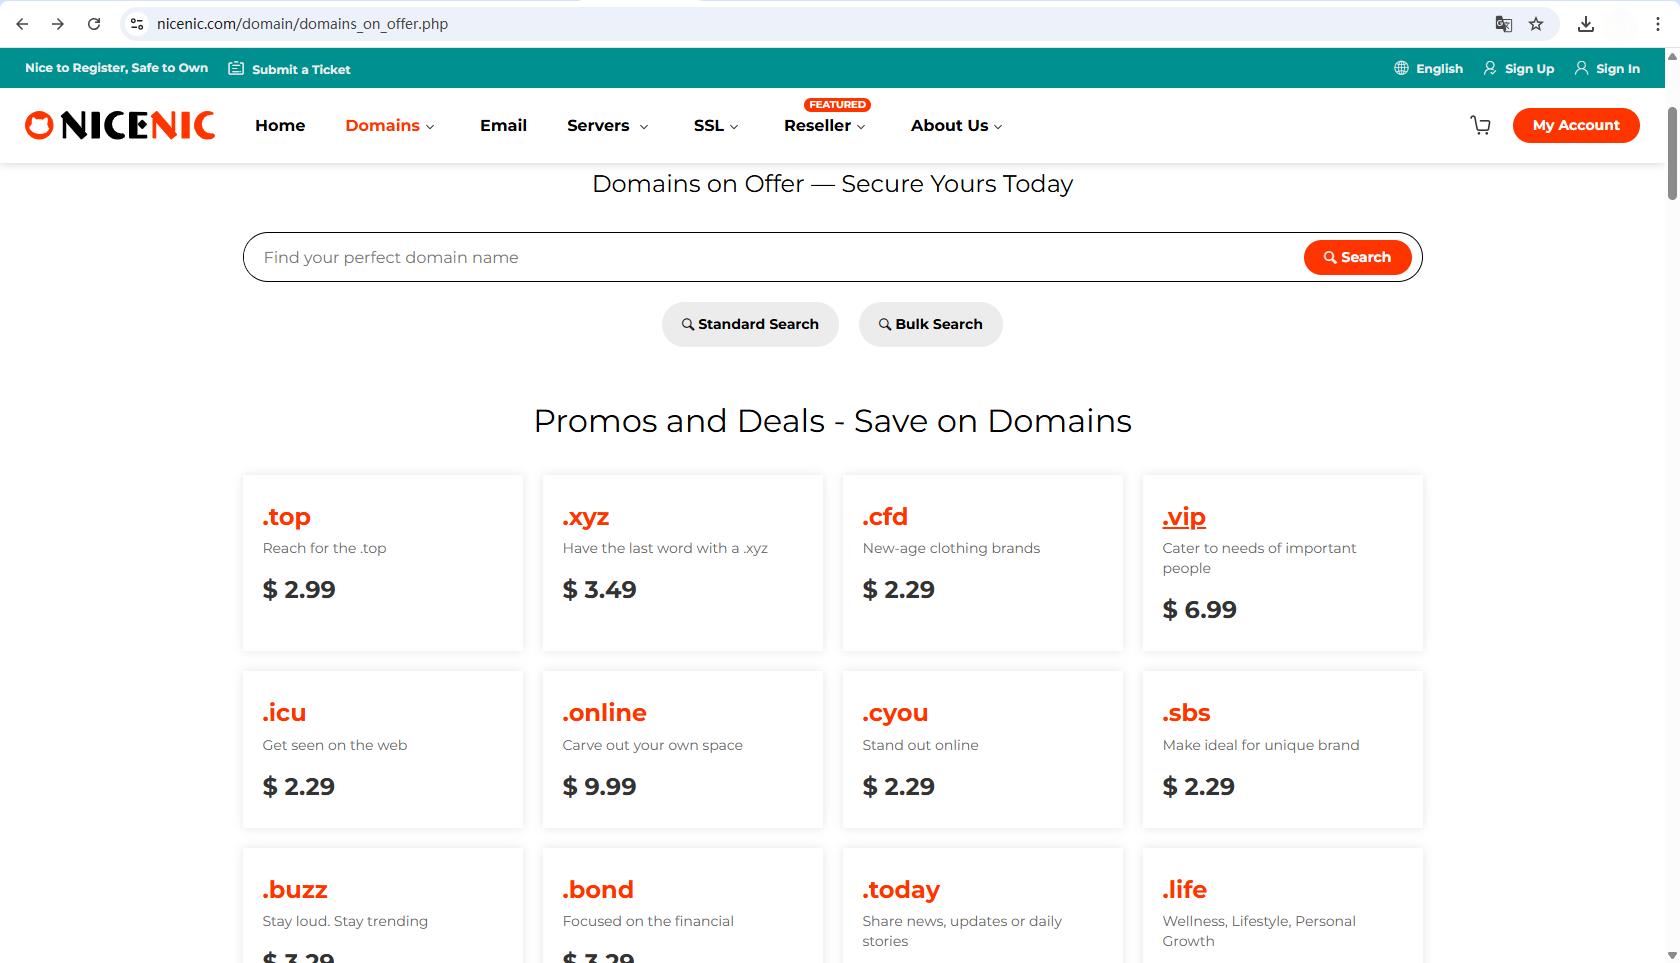Click the orange Search button
This screenshot has height=963, width=1680.
1357,257
